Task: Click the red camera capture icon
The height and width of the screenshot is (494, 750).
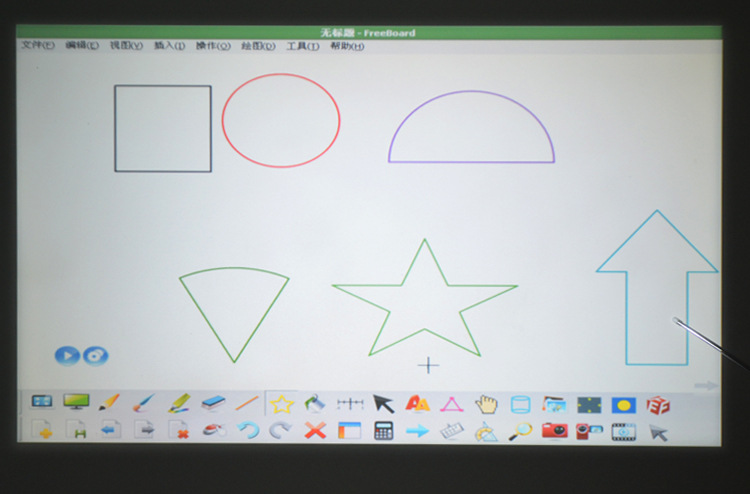Action: [x=554, y=431]
